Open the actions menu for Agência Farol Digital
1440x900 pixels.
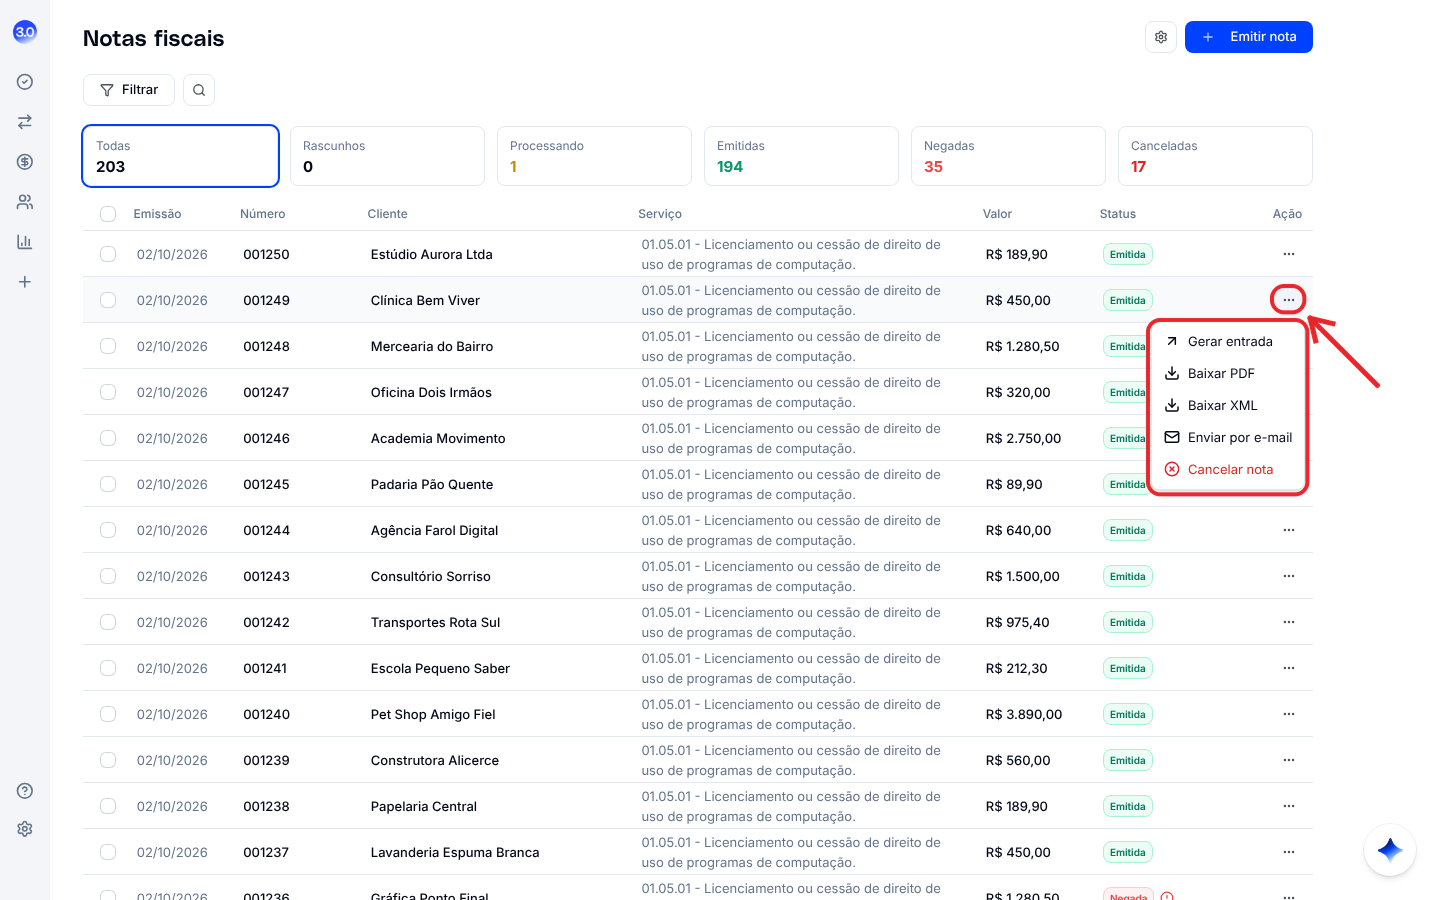tap(1289, 530)
